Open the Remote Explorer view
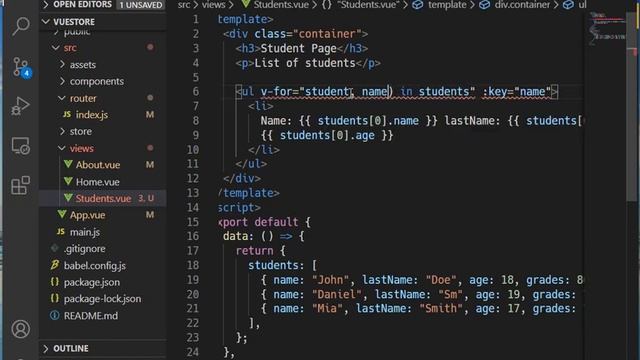640x360 pixels. tap(20, 146)
